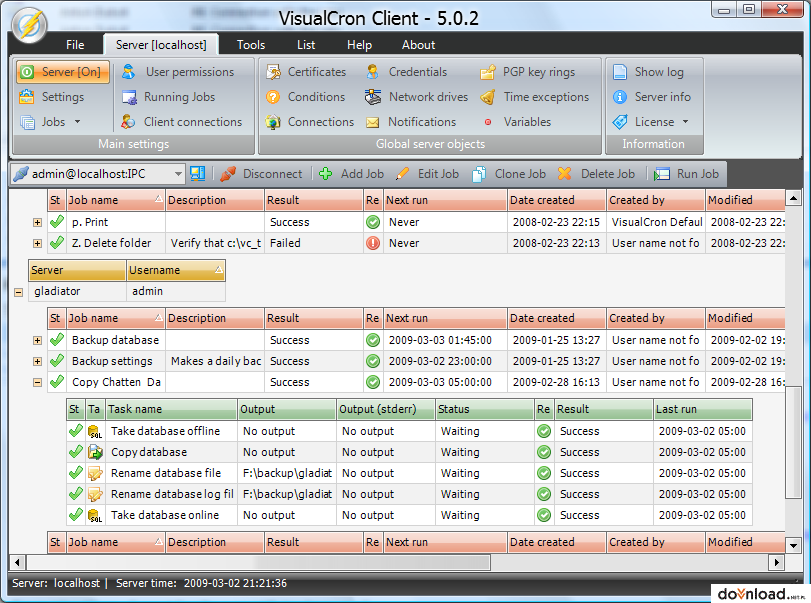This screenshot has width=811, height=603.
Task: Toggle status check of Backup database job
Action: pos(56,340)
